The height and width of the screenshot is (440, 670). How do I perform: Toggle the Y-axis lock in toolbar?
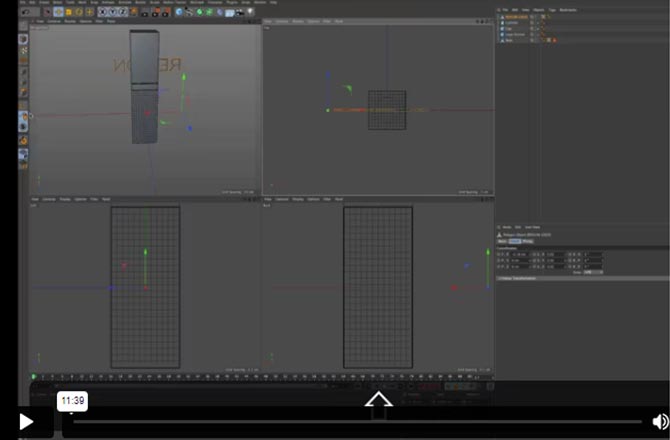coord(114,12)
